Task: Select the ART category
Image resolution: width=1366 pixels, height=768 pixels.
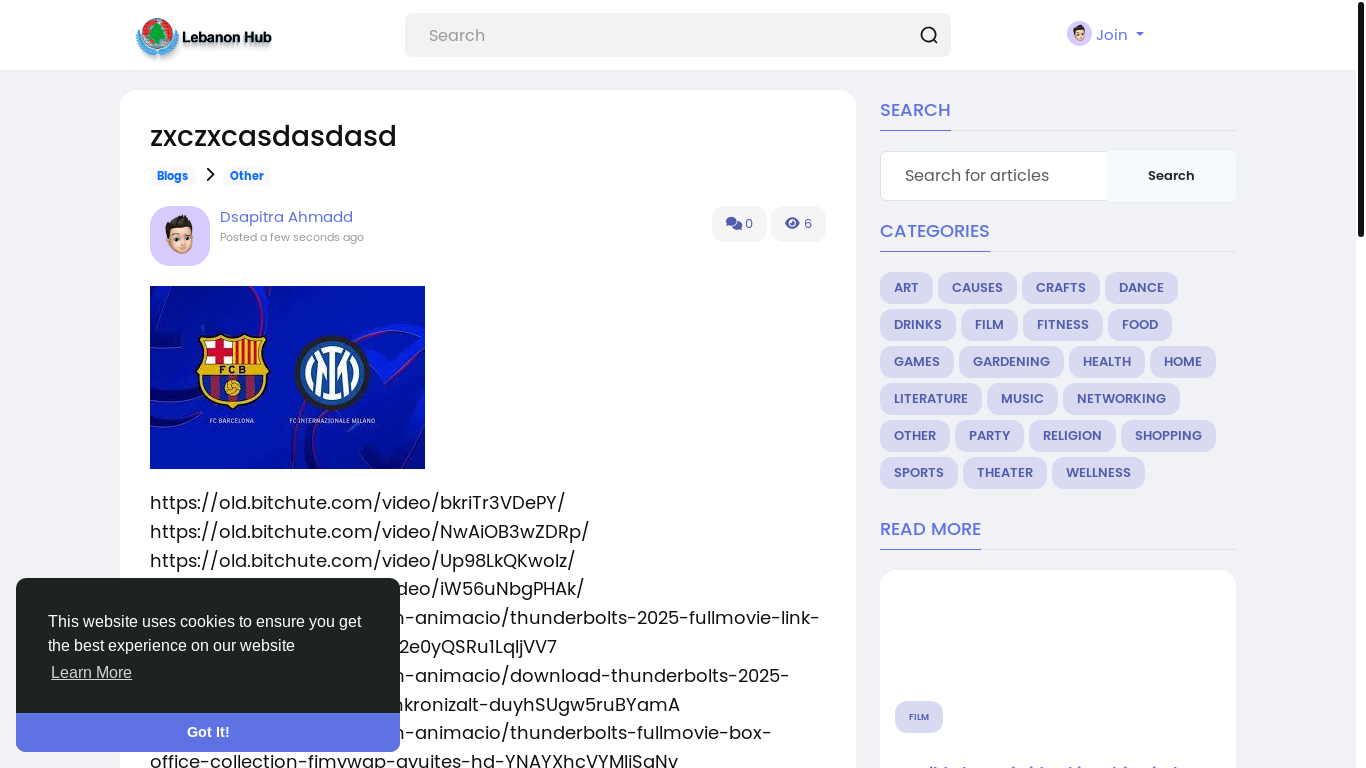Action: pos(906,288)
